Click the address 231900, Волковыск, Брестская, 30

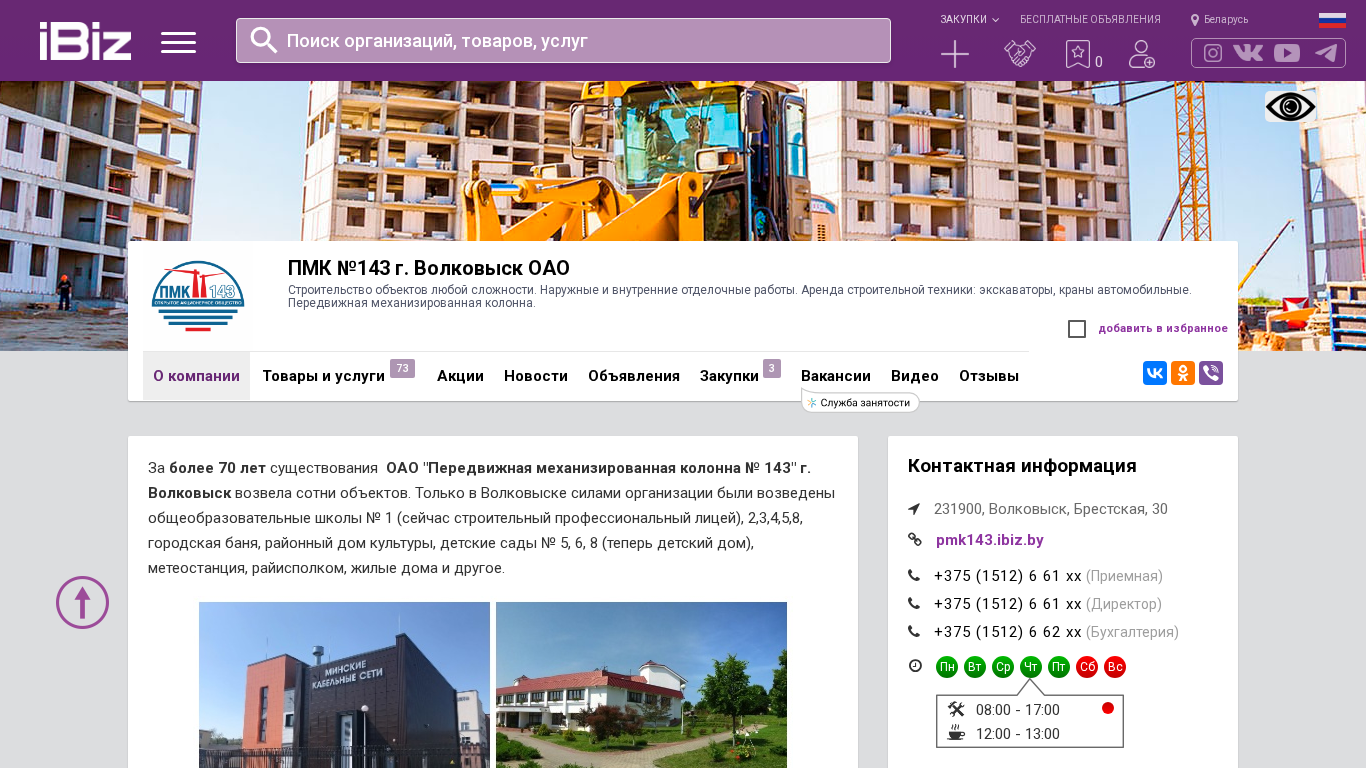[1051, 509]
